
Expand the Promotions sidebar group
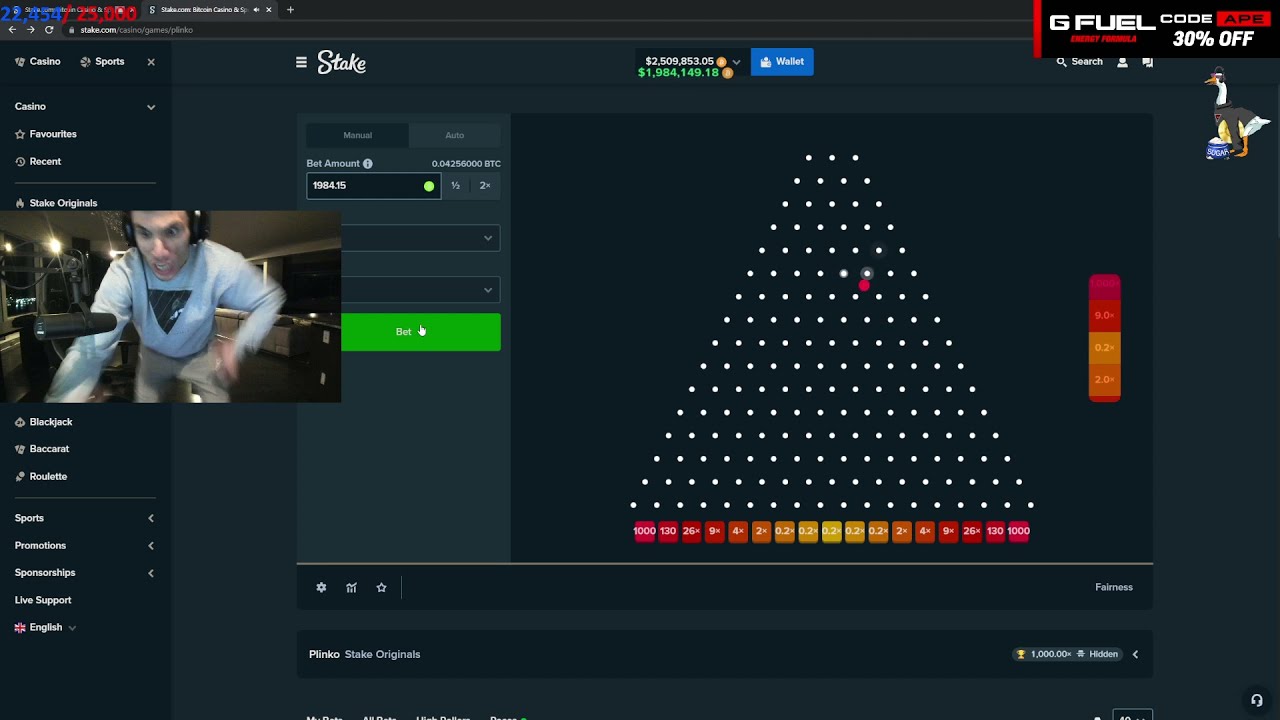(x=151, y=546)
